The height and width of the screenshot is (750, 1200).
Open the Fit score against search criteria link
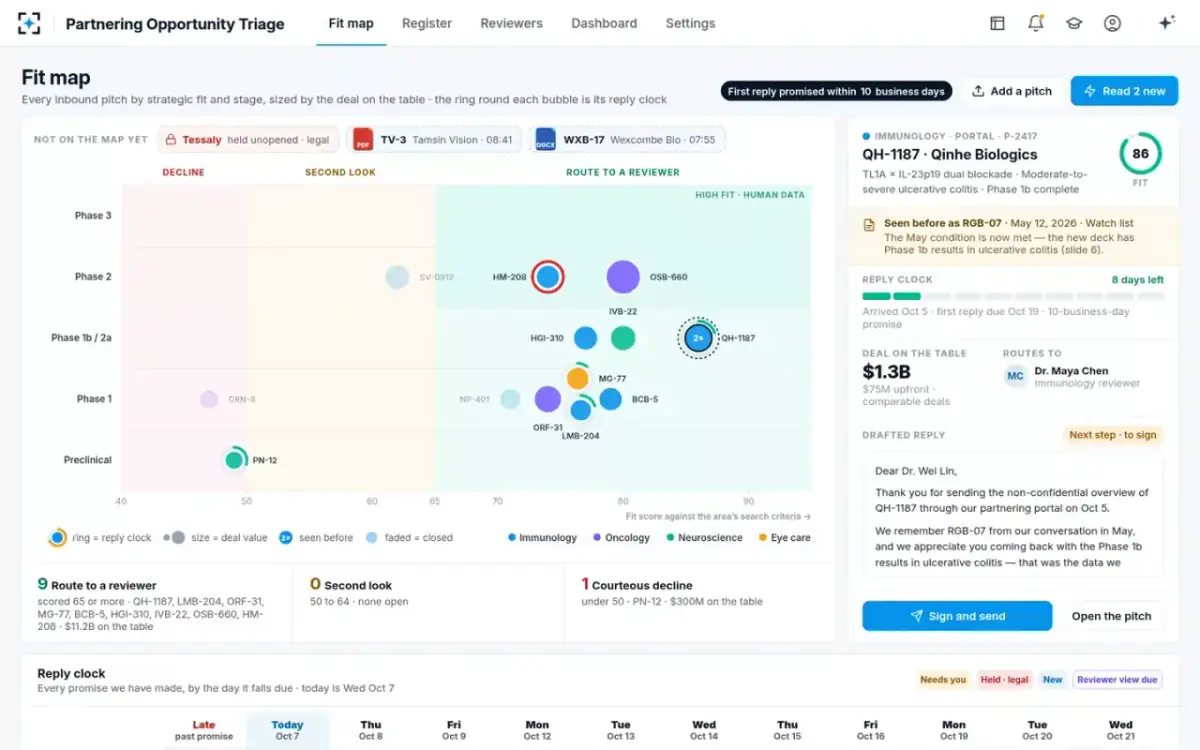point(718,517)
